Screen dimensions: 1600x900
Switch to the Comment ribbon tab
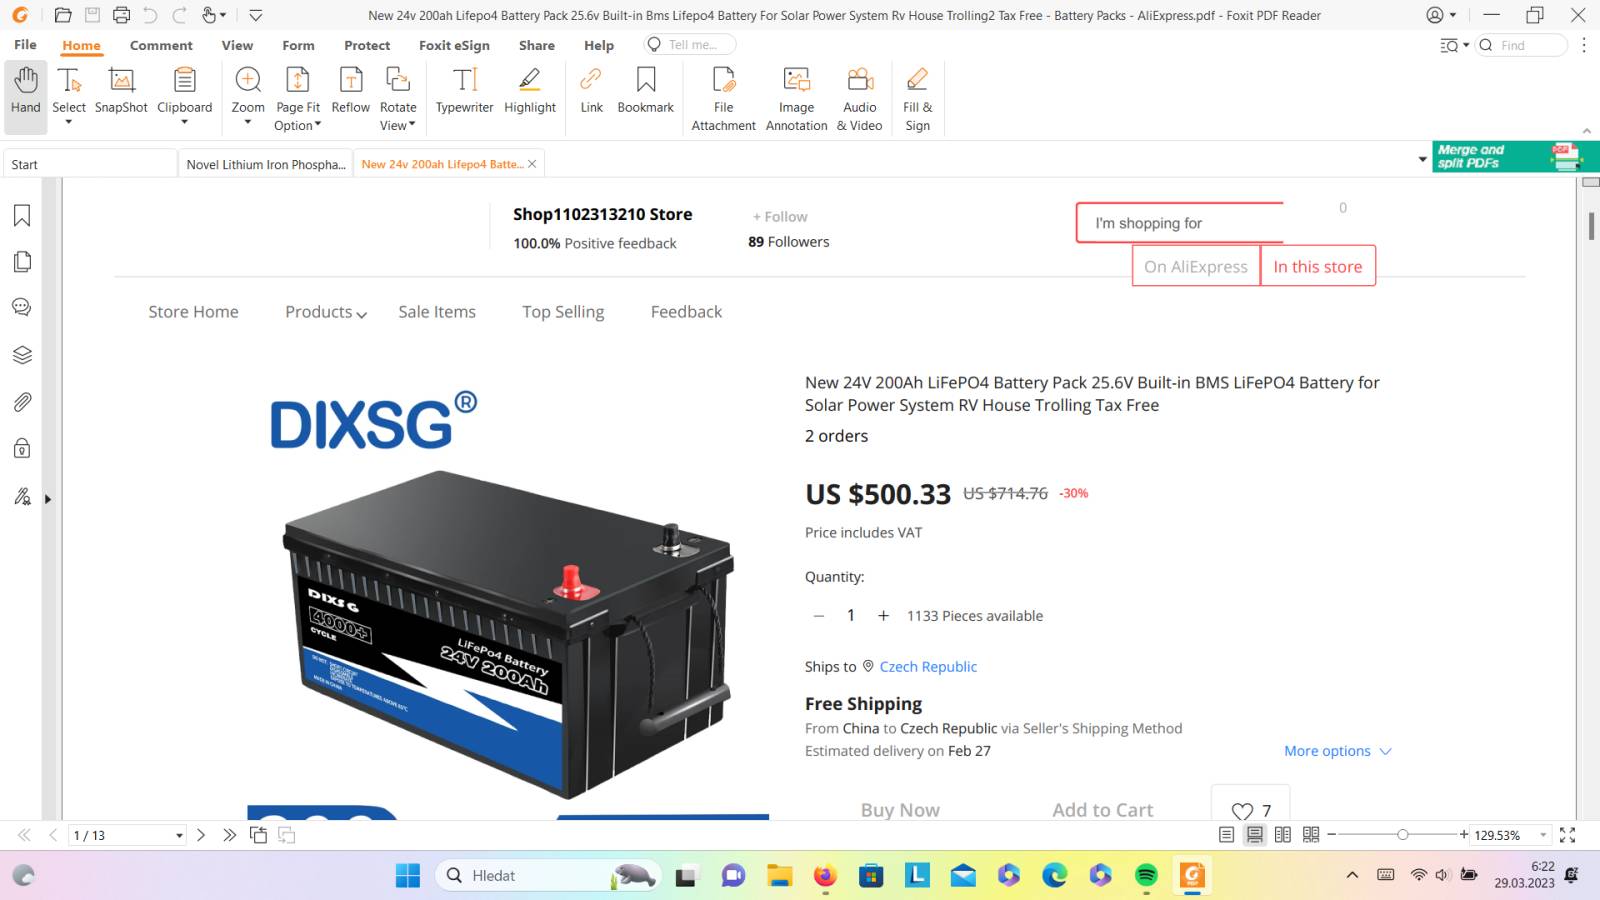tap(161, 45)
